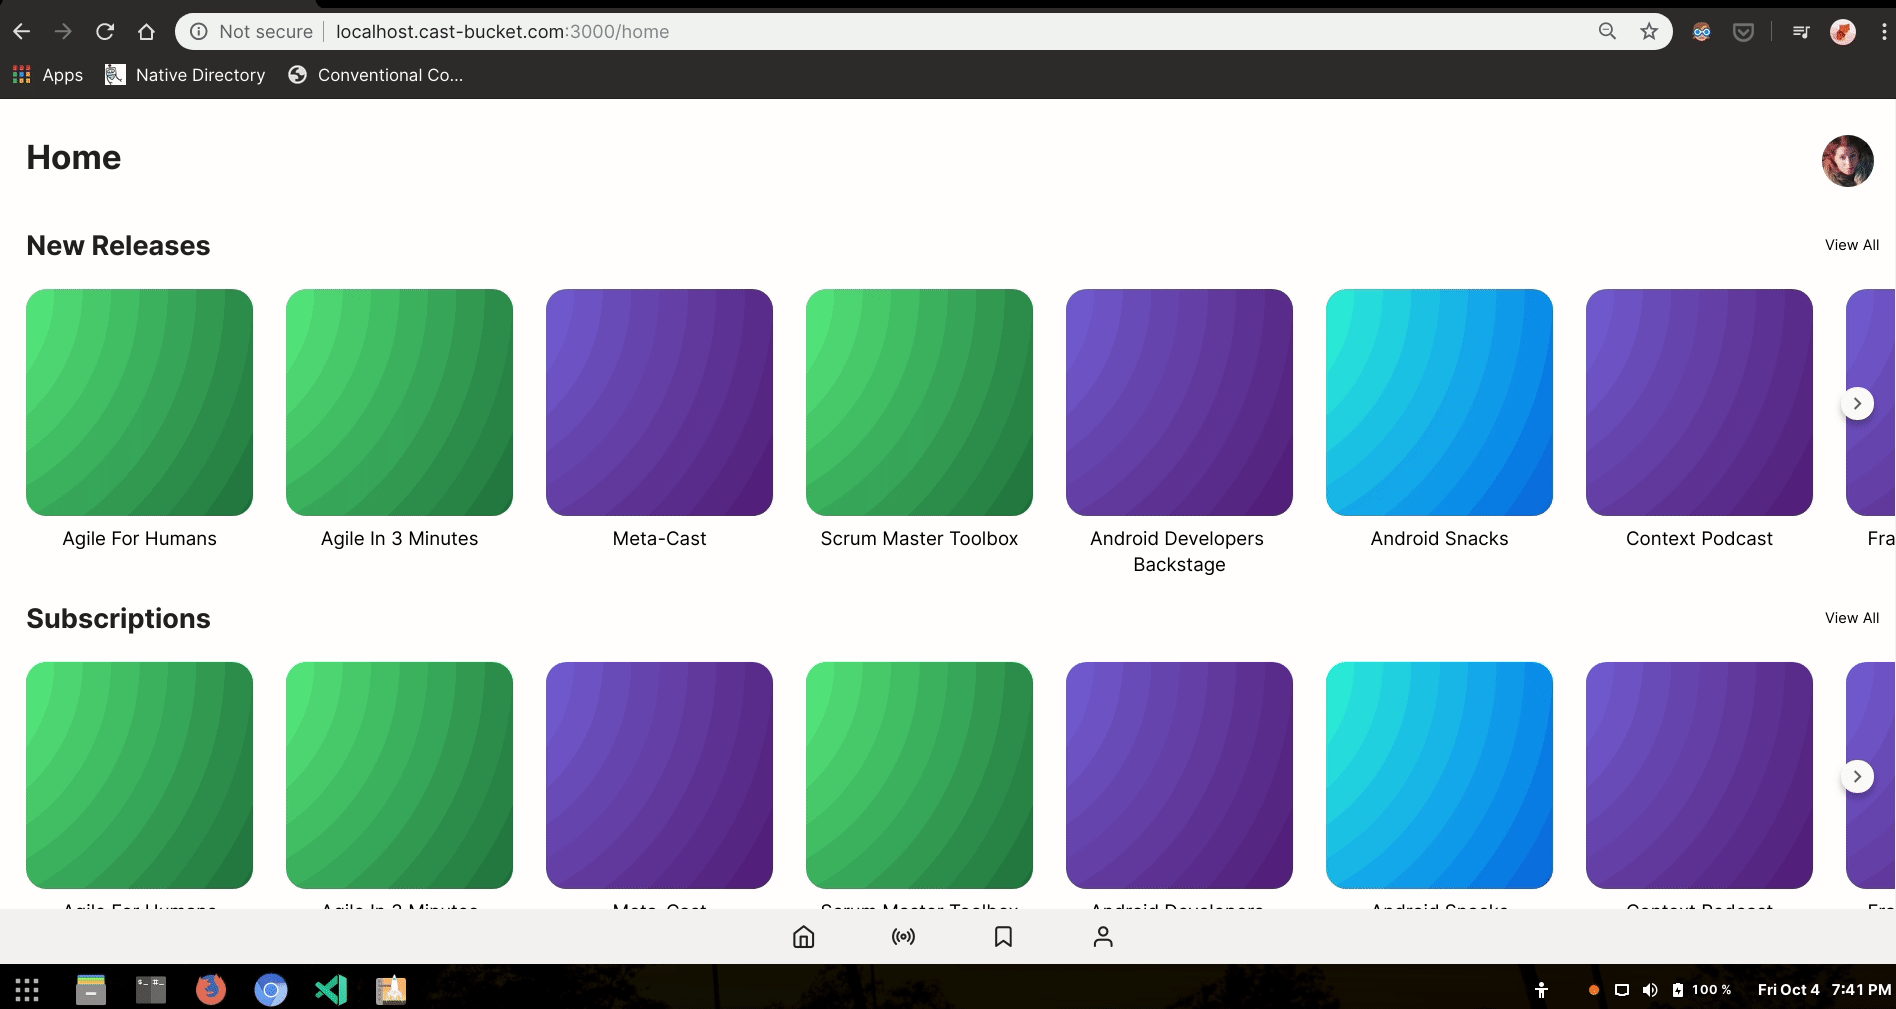The image size is (1896, 1009).
Task: Open Context Podcast cover in New Releases
Action: (x=1699, y=402)
